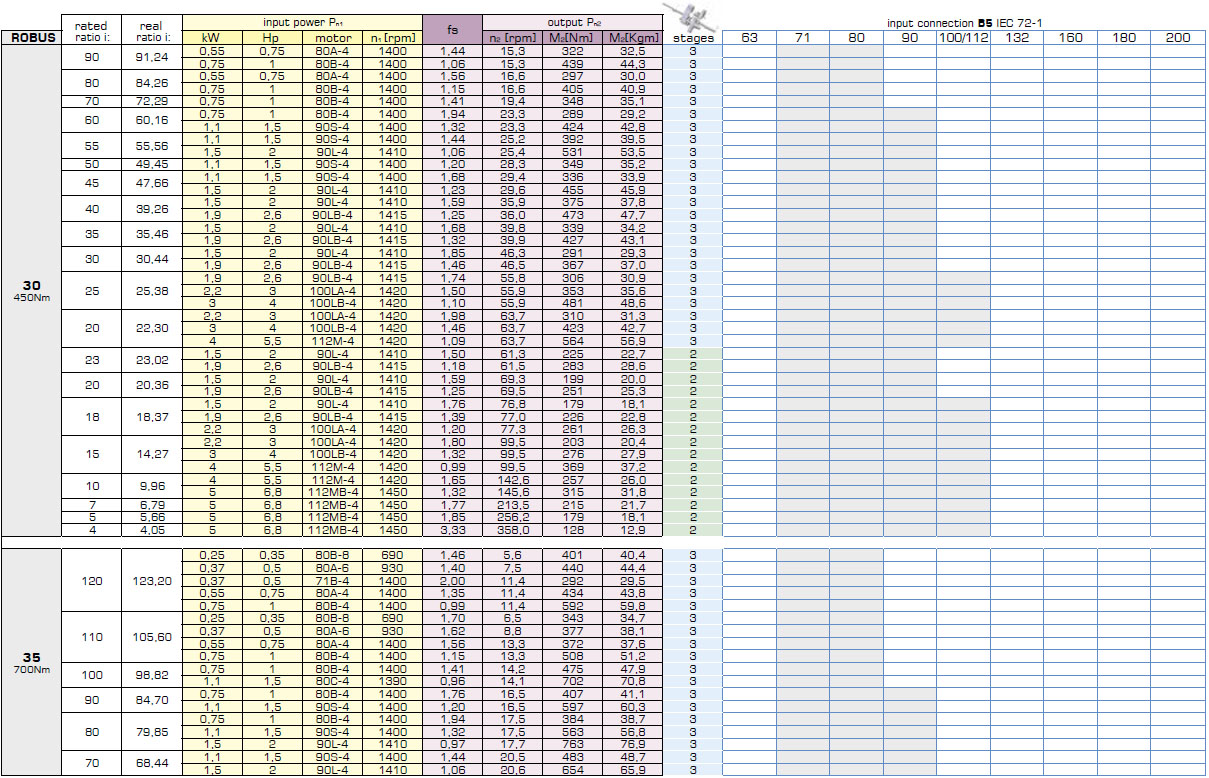Image resolution: width=1209 pixels, height=778 pixels.
Task: Select the 'input power' header
Action: coord(301,21)
